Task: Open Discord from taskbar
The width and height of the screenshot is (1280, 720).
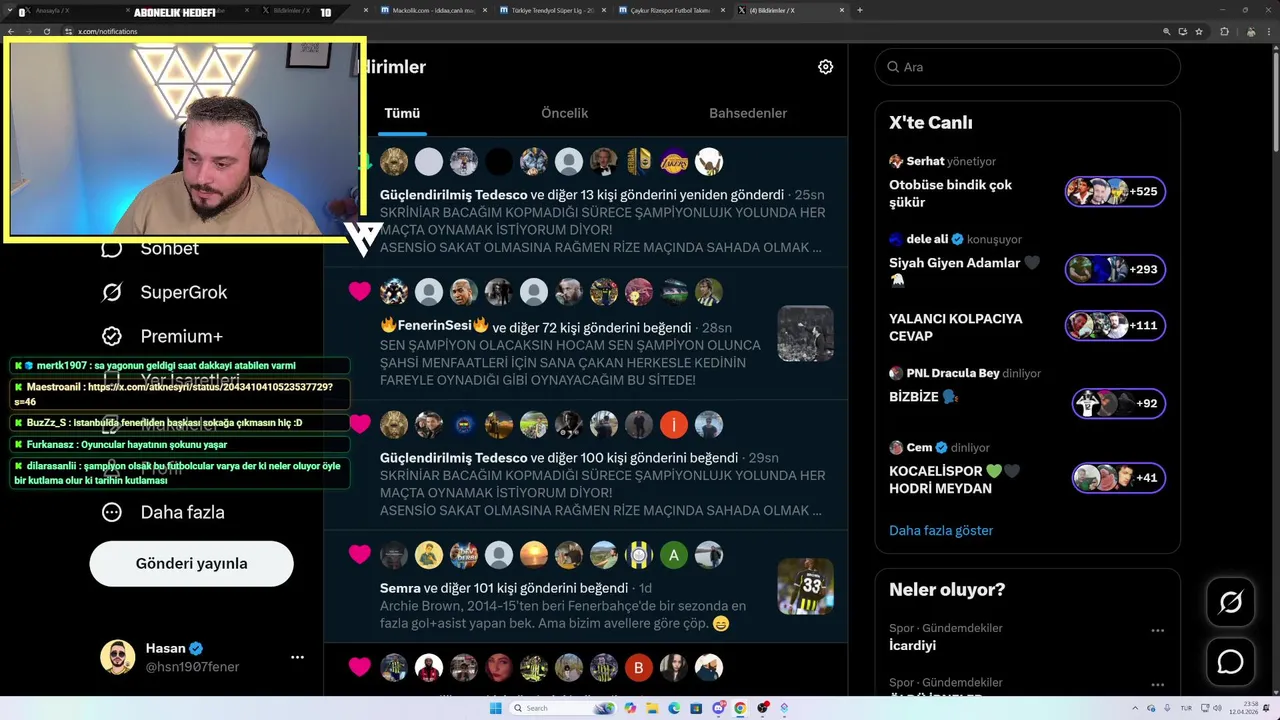Action: (718, 708)
